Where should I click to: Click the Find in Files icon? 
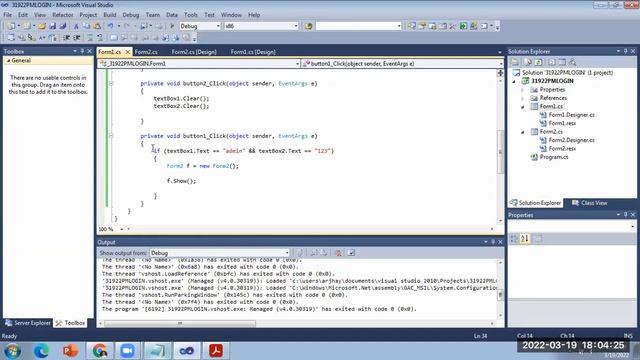point(308,26)
